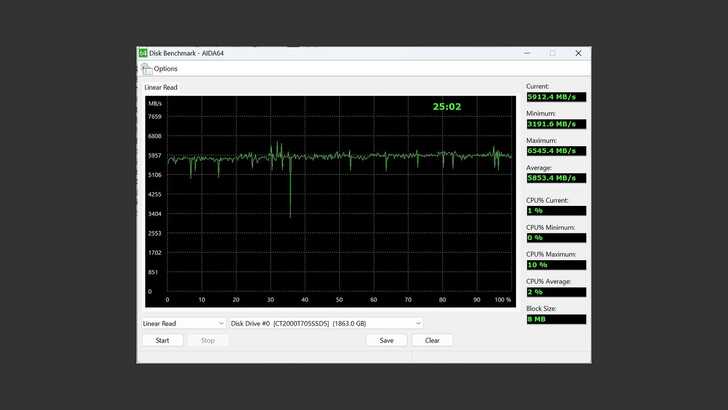Select the Minimum speed readout field

pyautogui.click(x=556, y=124)
